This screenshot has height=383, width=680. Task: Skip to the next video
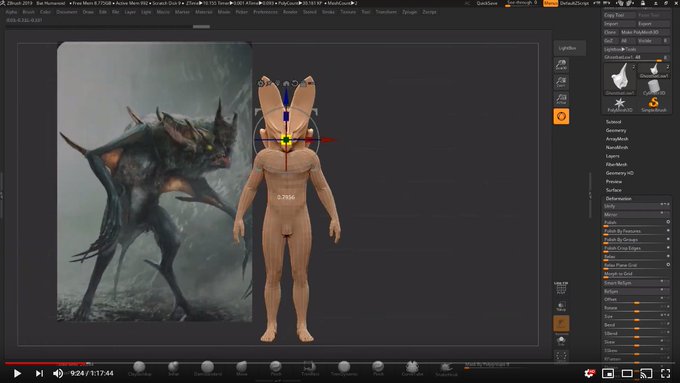(x=39, y=373)
